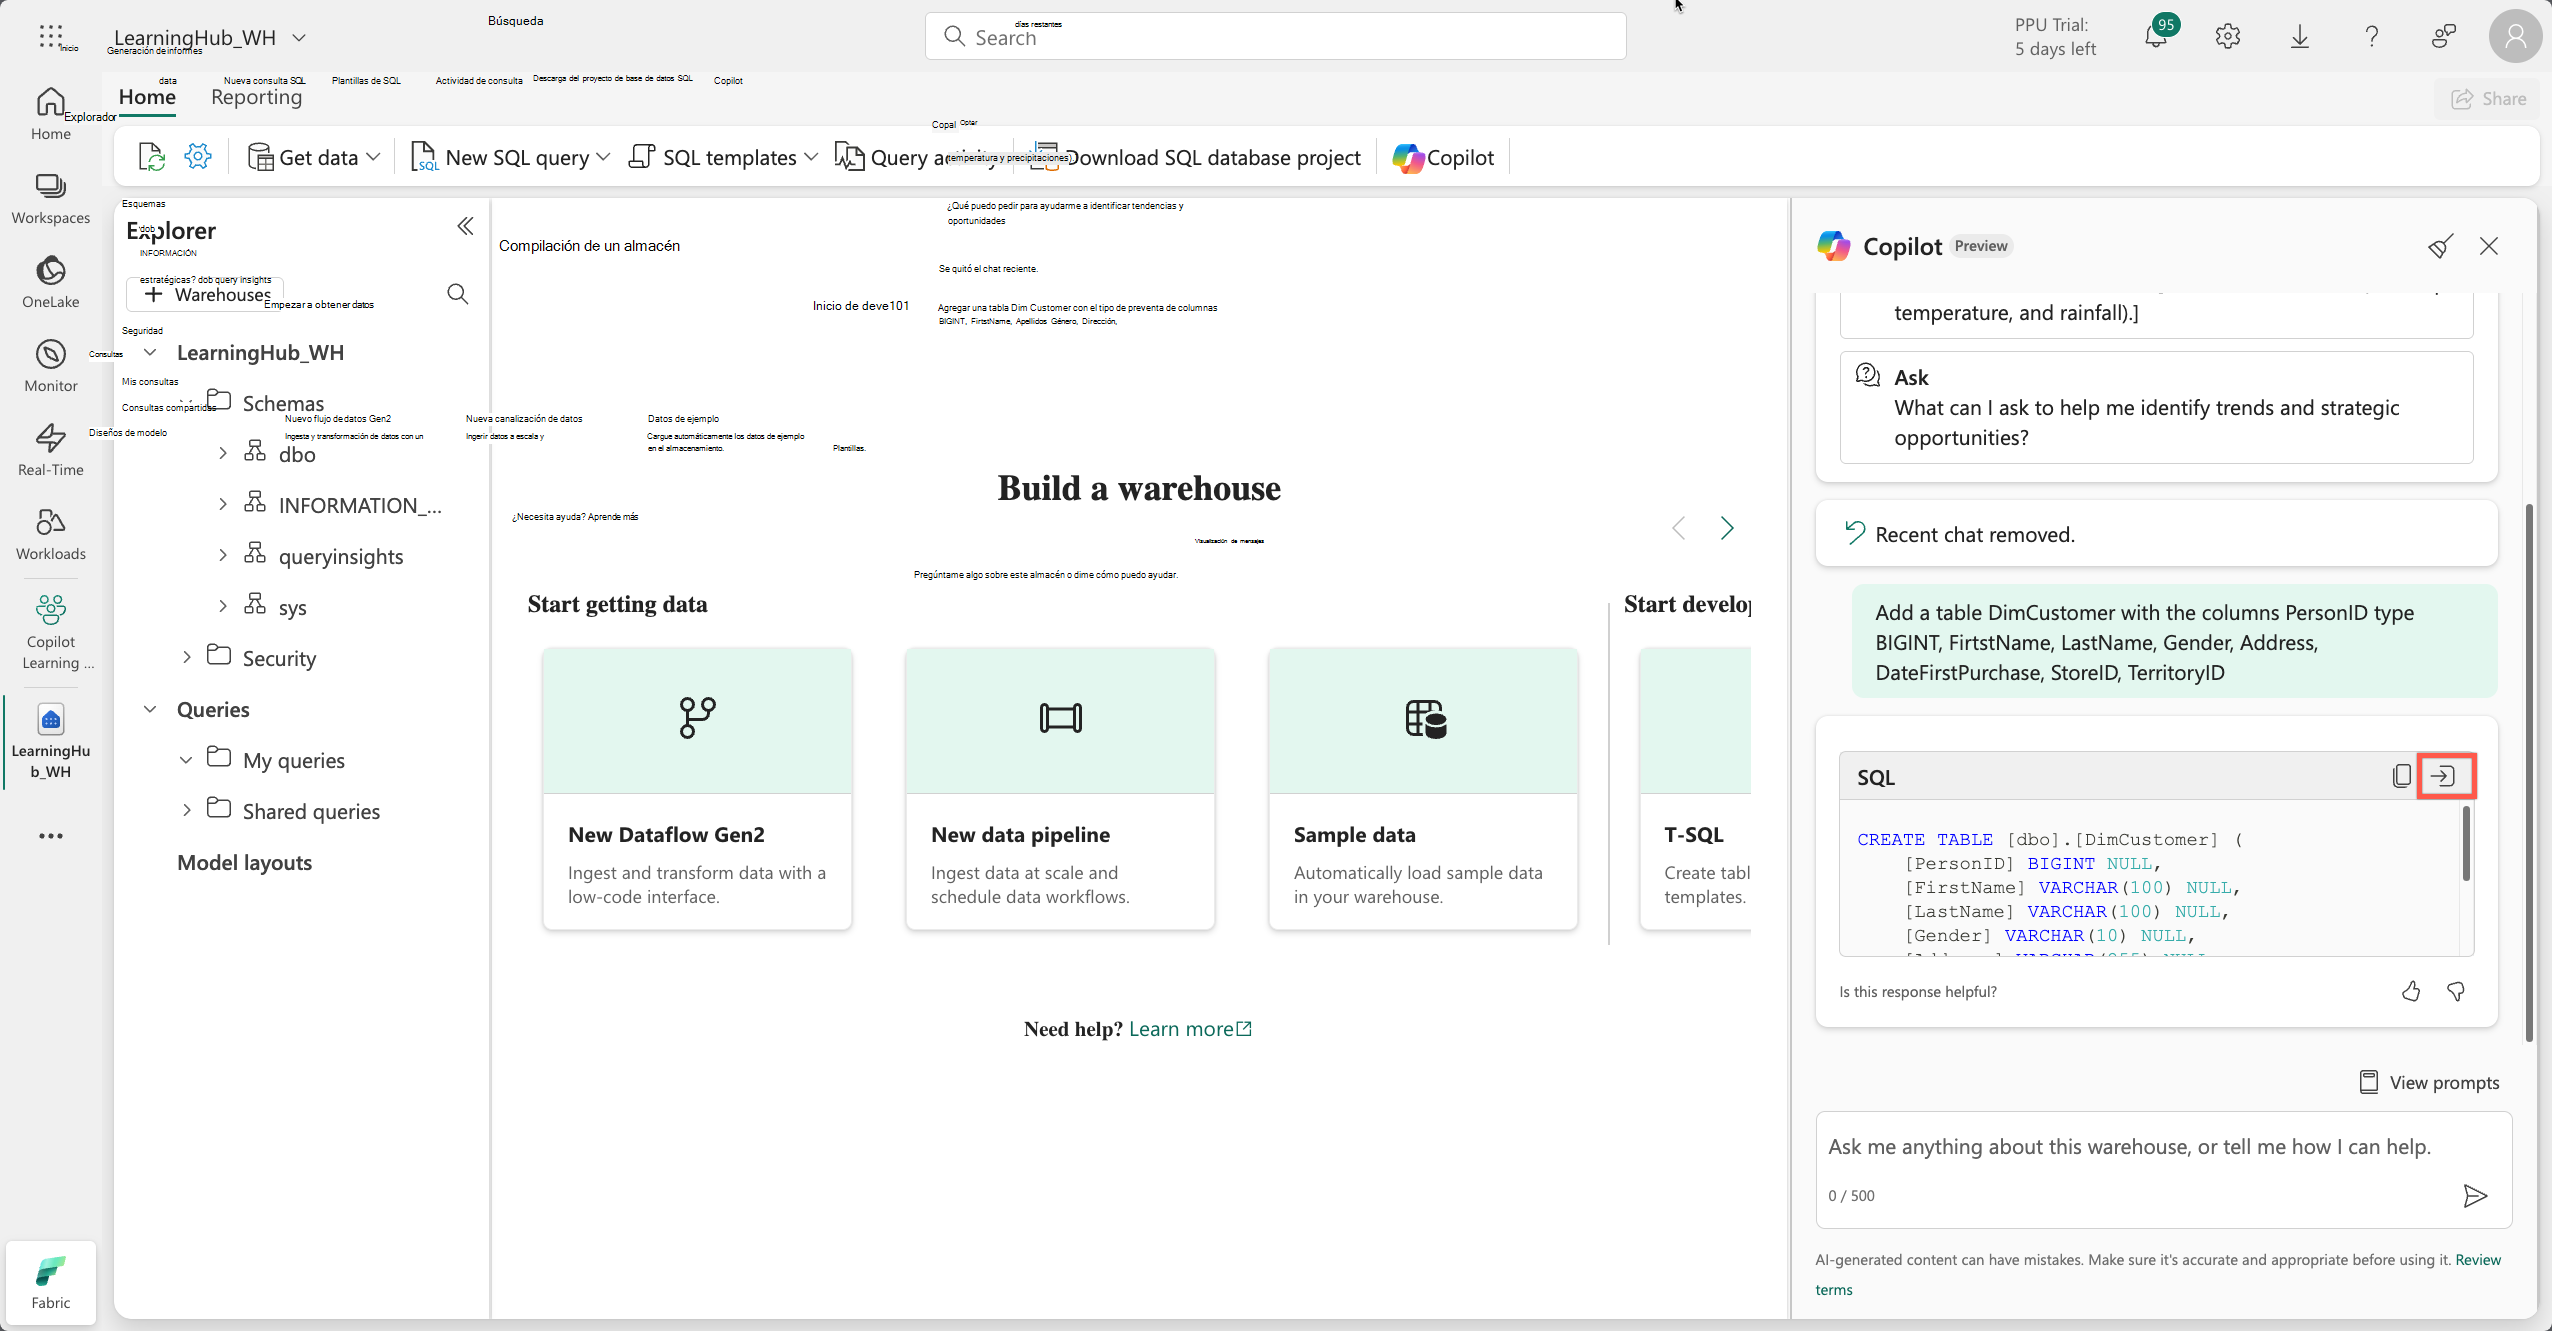Open the New data pipeline card
This screenshot has width=2552, height=1331.
click(x=1060, y=788)
